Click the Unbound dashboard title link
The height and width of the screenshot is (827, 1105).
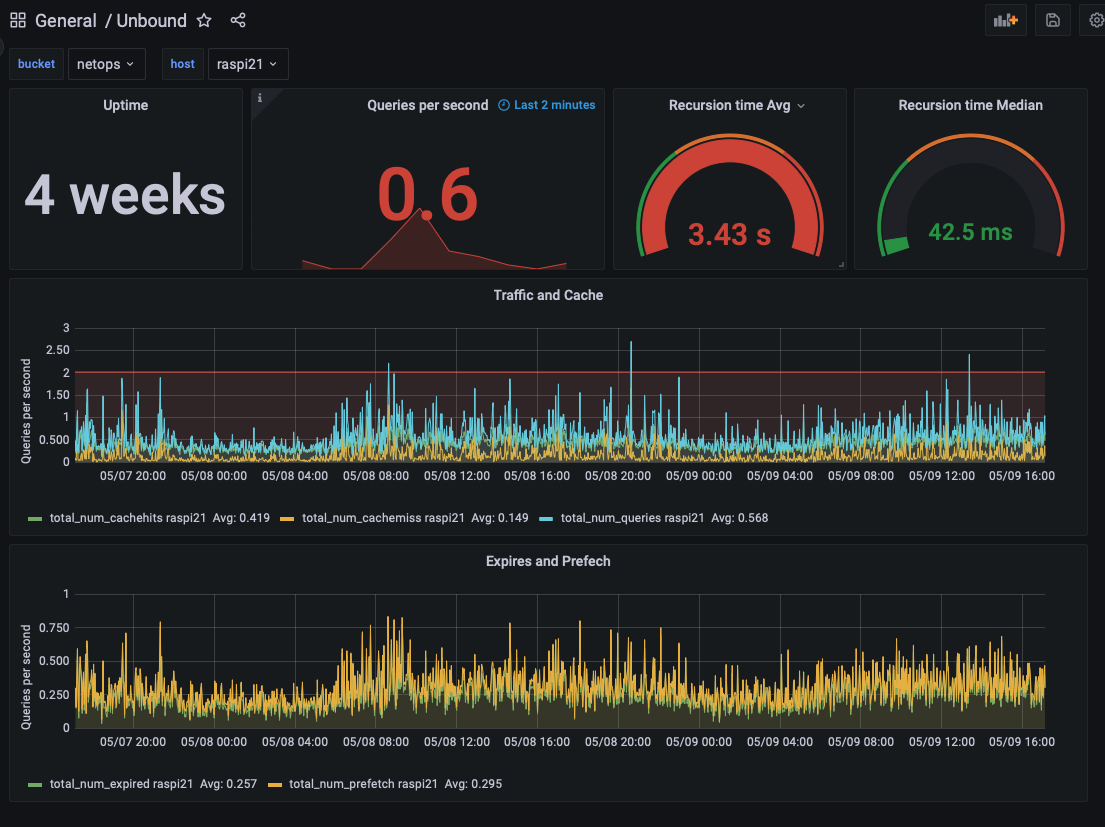(151, 20)
